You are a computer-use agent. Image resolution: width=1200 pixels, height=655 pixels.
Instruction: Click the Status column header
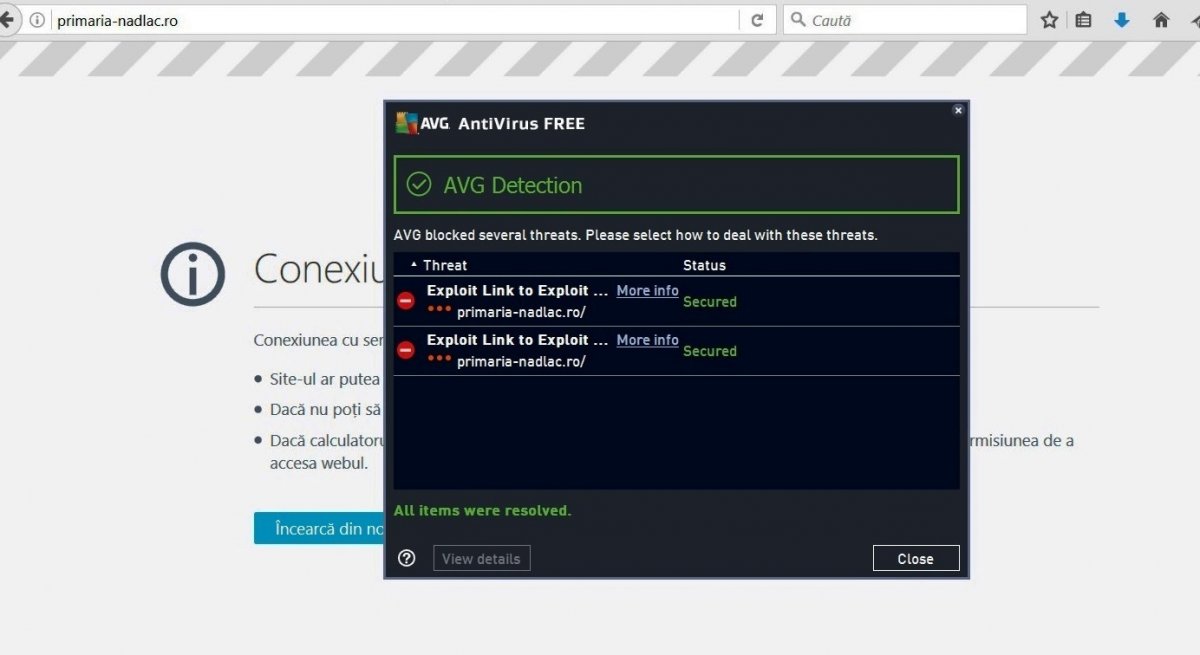[704, 265]
